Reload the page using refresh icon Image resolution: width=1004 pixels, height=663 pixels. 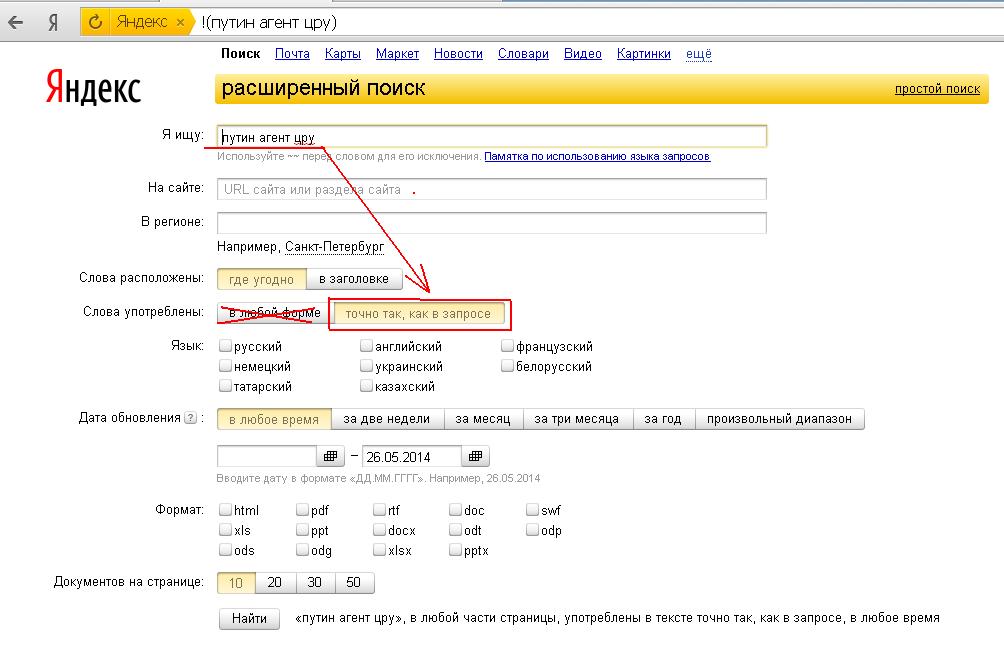click(x=95, y=22)
